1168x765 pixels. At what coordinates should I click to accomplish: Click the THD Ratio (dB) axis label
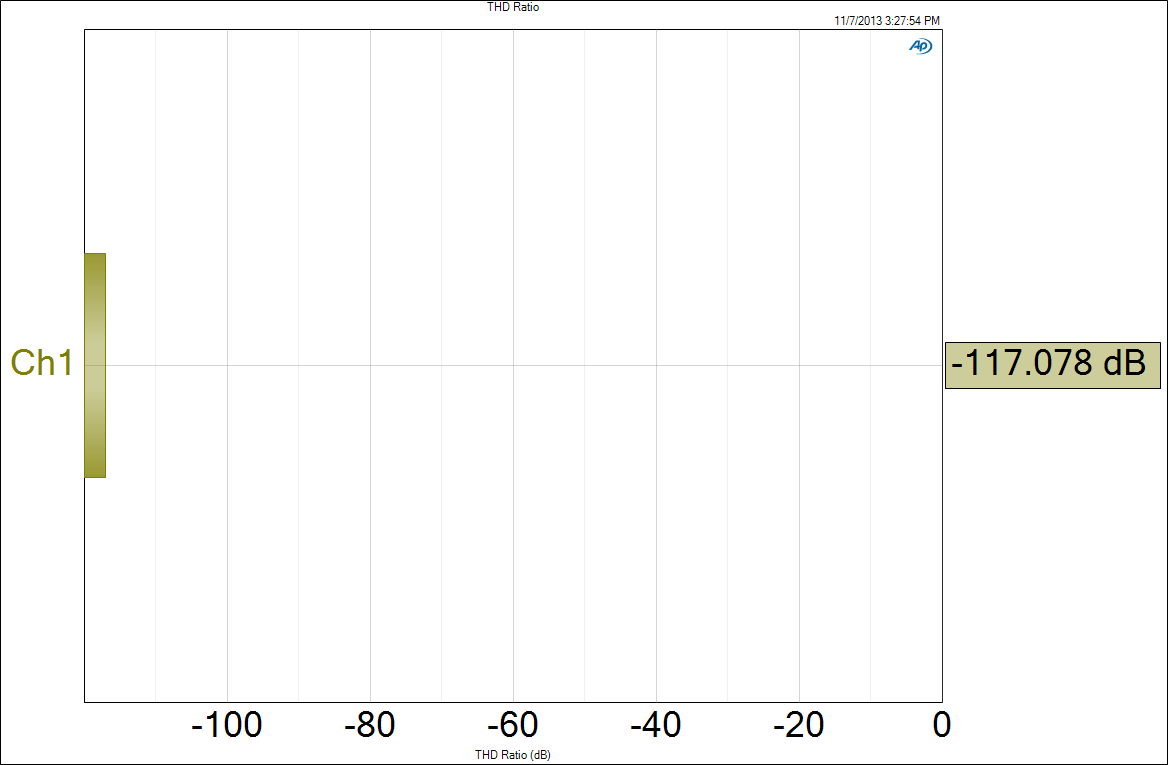(x=513, y=755)
